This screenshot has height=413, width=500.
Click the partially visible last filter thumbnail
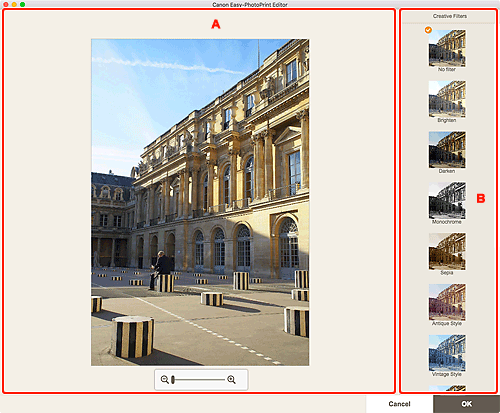click(447, 388)
